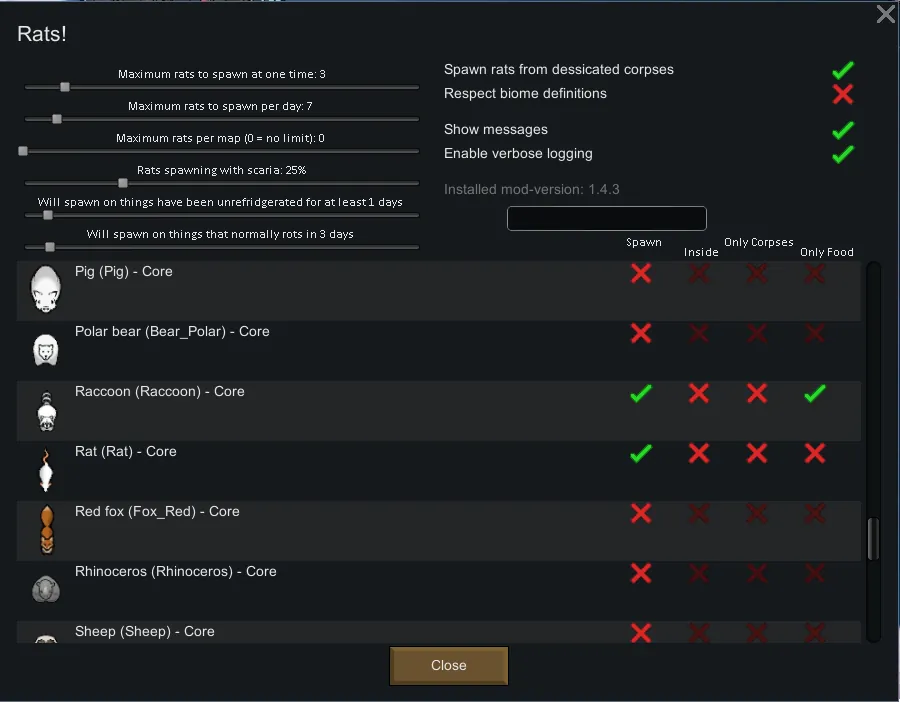The image size is (900, 702).
Task: Disable the Show messages option
Action: coord(843,130)
